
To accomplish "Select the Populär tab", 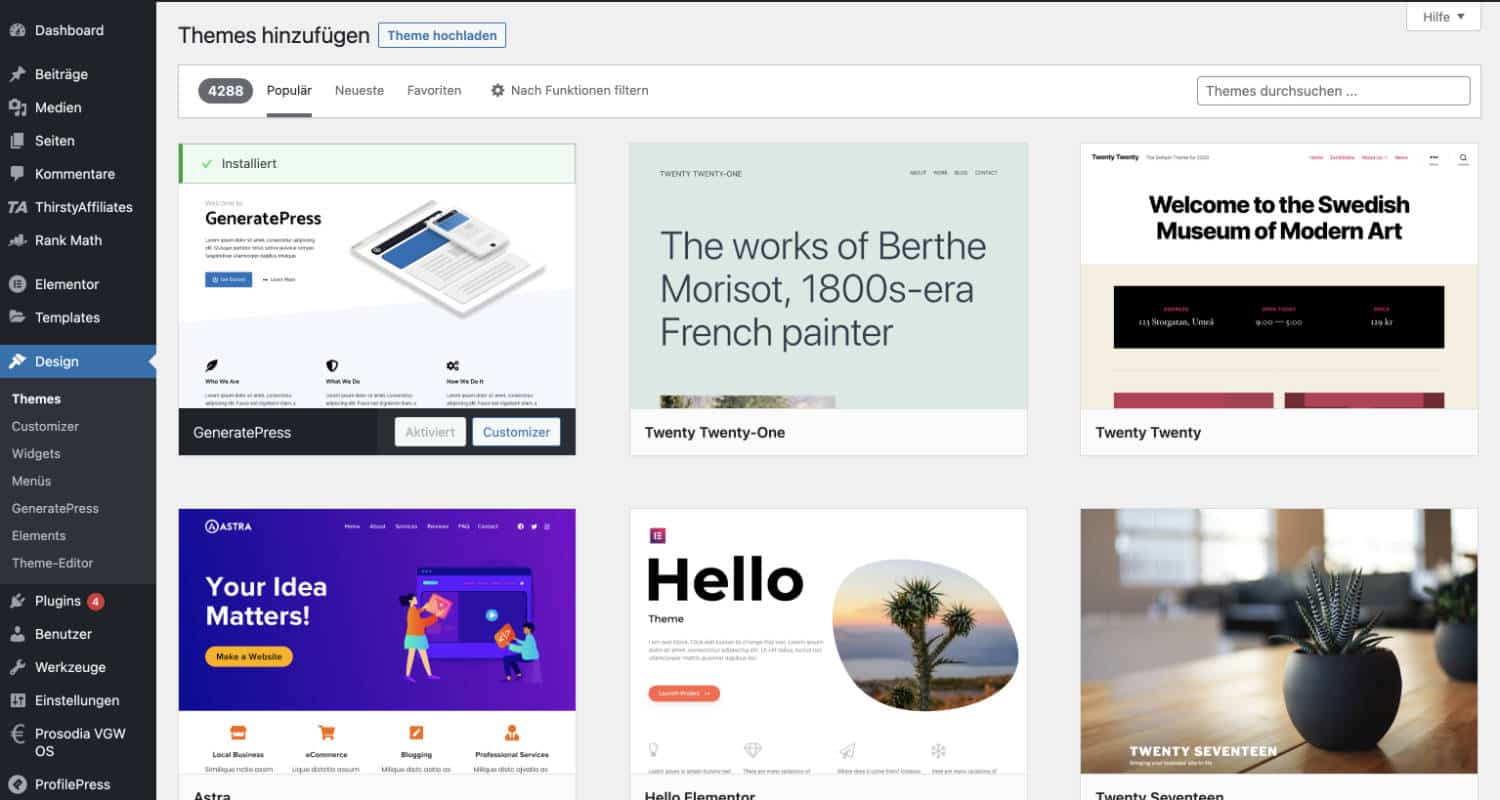I will point(289,90).
